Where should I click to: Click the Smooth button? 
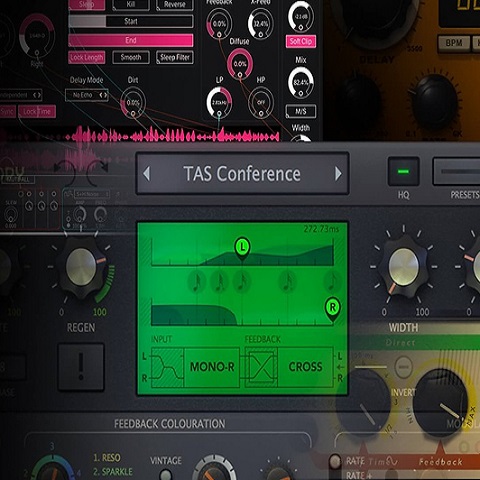(131, 57)
